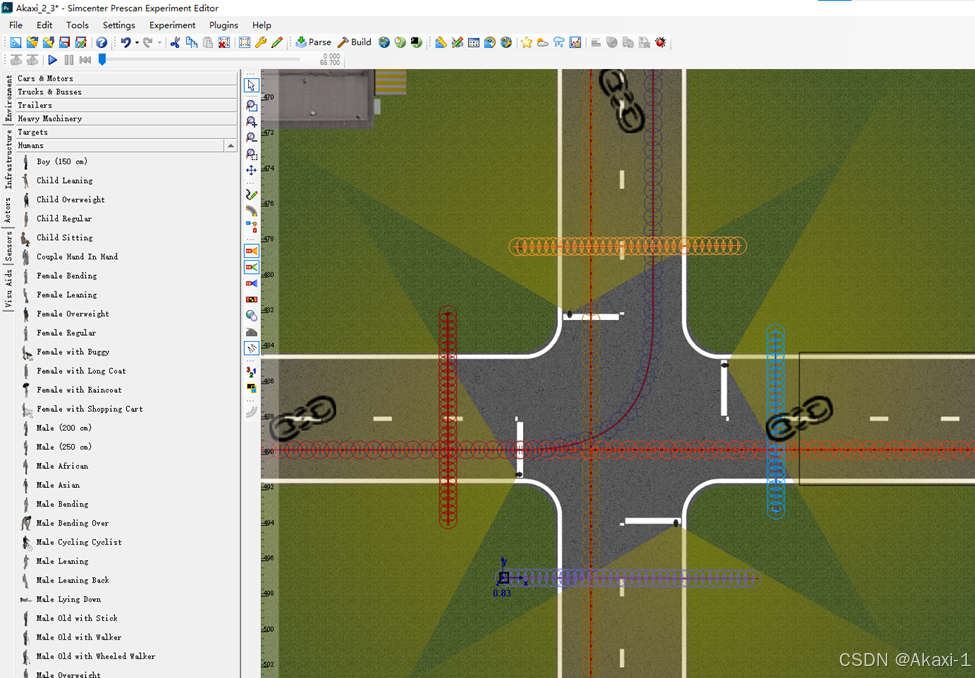The image size is (975, 678).
Task: Toggle the orange camera beam view
Action: 251,251
